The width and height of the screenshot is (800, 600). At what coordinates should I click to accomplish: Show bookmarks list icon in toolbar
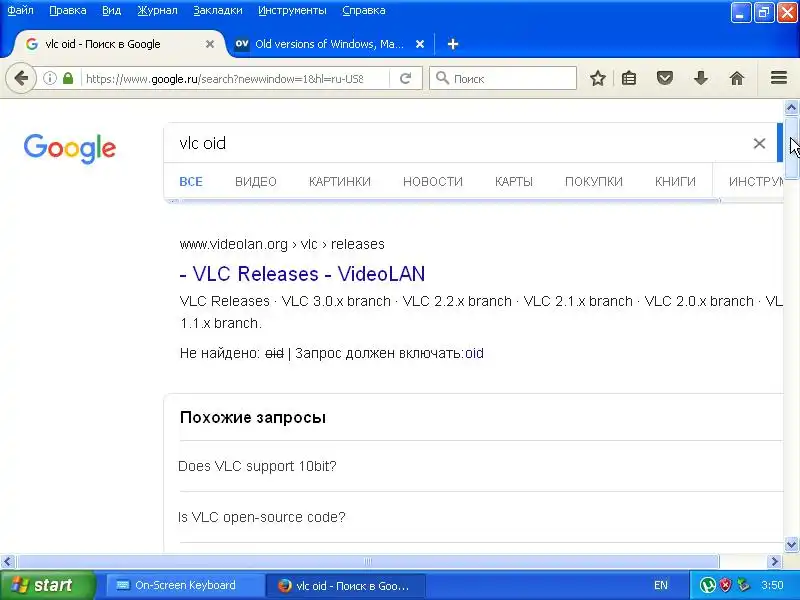tap(629, 79)
